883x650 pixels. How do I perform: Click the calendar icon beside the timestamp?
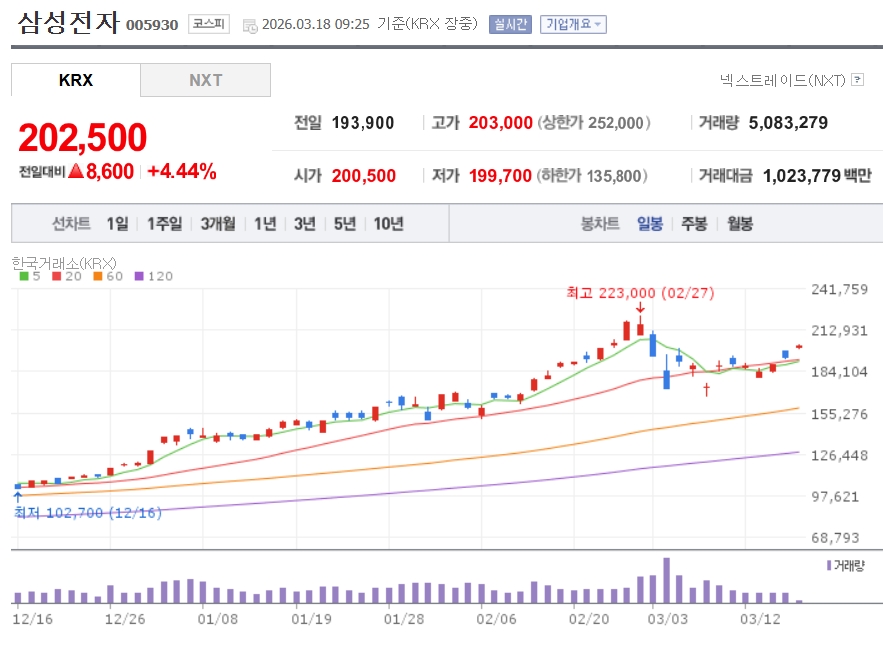coord(250,25)
